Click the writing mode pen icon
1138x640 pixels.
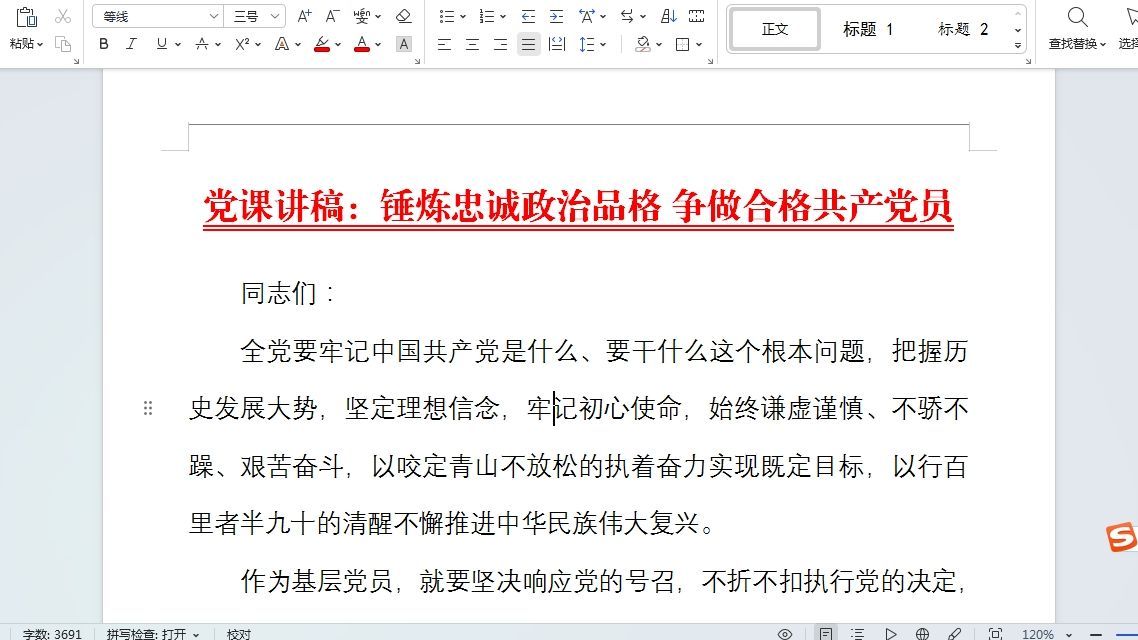click(955, 633)
